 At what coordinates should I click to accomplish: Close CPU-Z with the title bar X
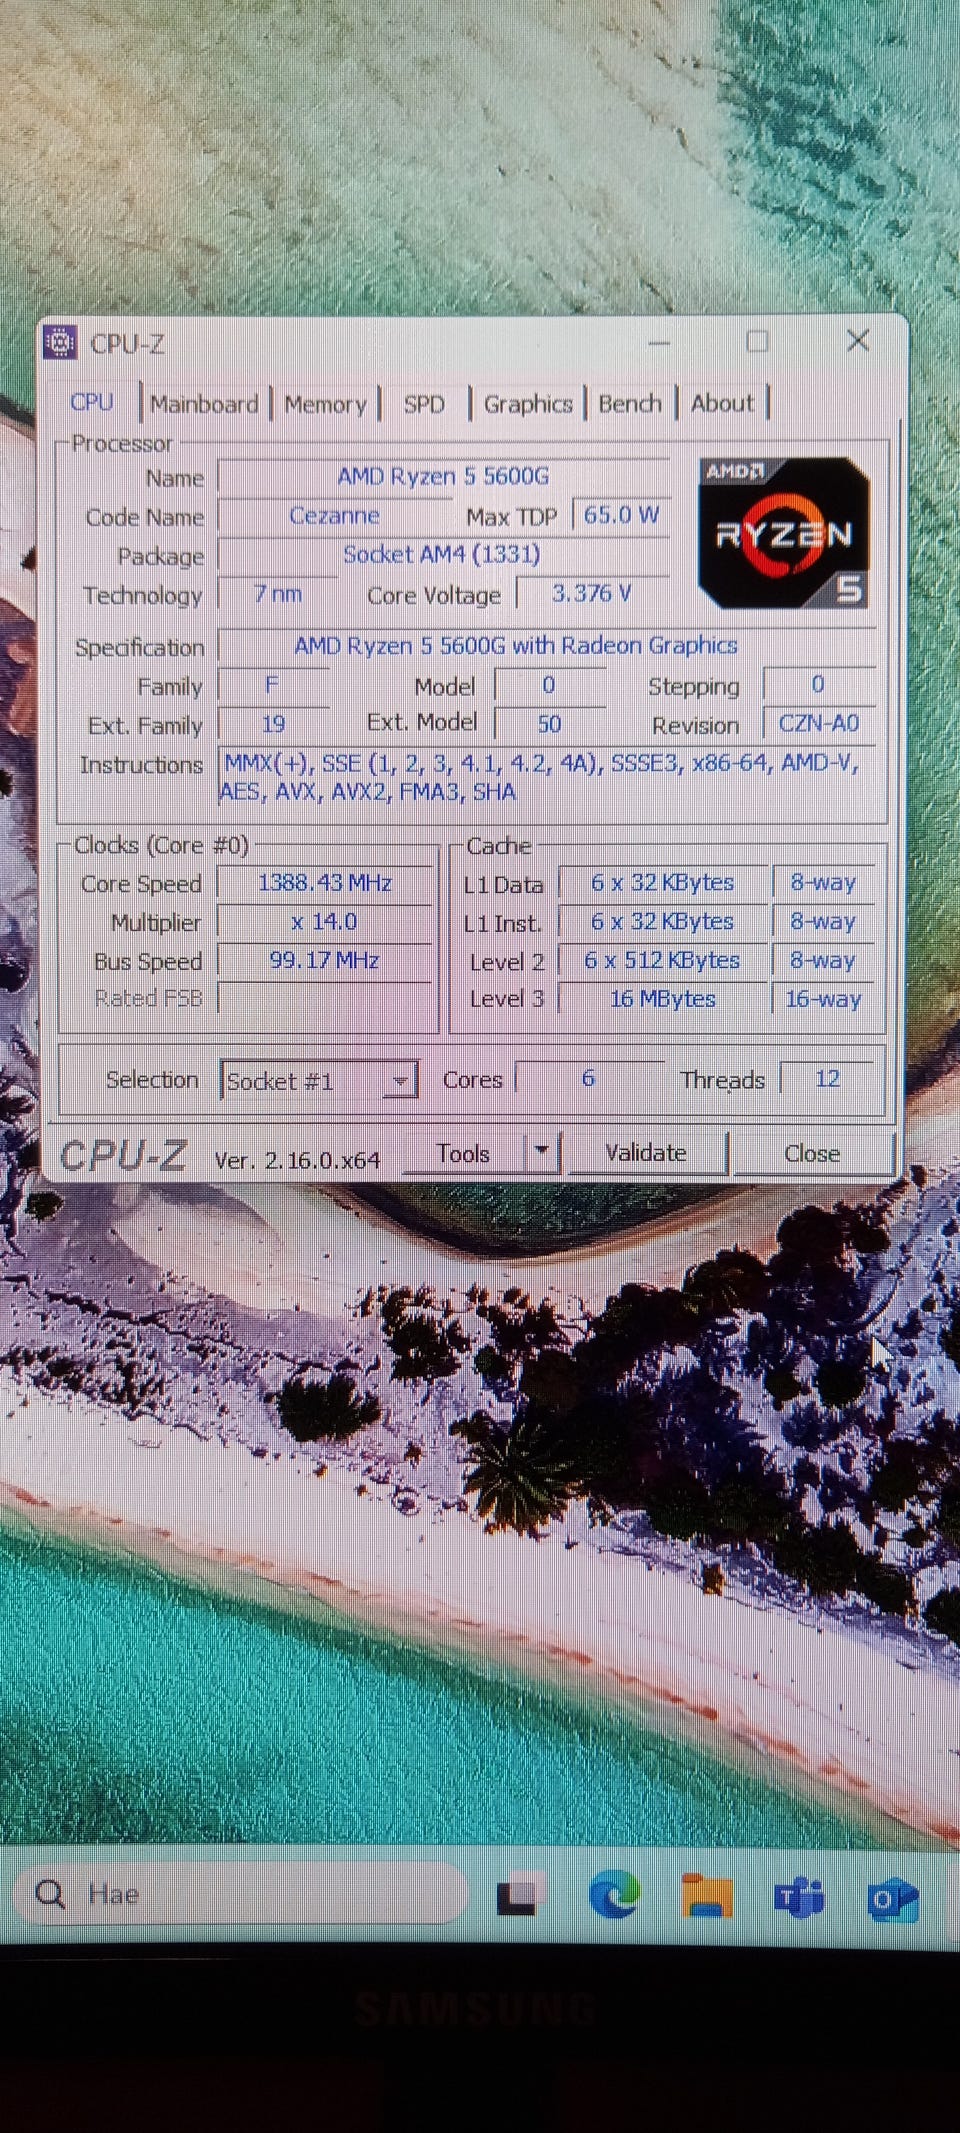point(858,341)
